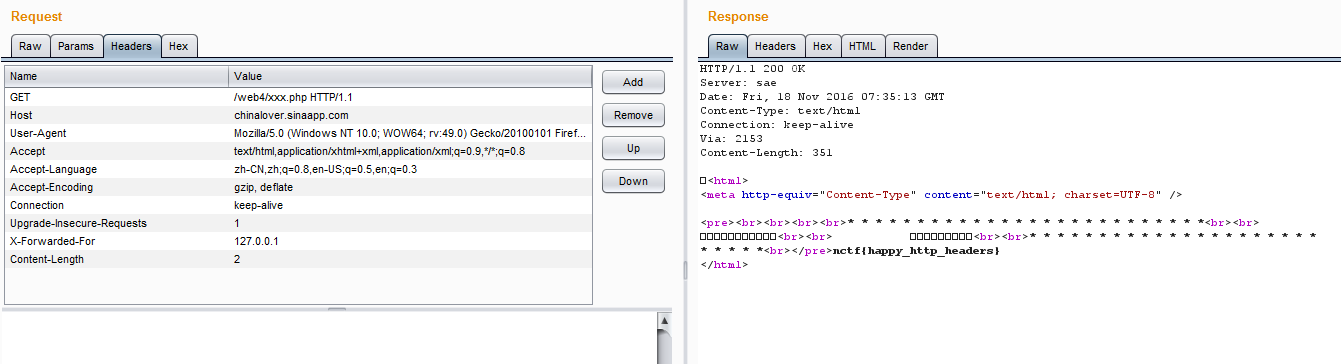Click the split handle between request panes
Screen dimensions: 1341x364
coord(336,309)
